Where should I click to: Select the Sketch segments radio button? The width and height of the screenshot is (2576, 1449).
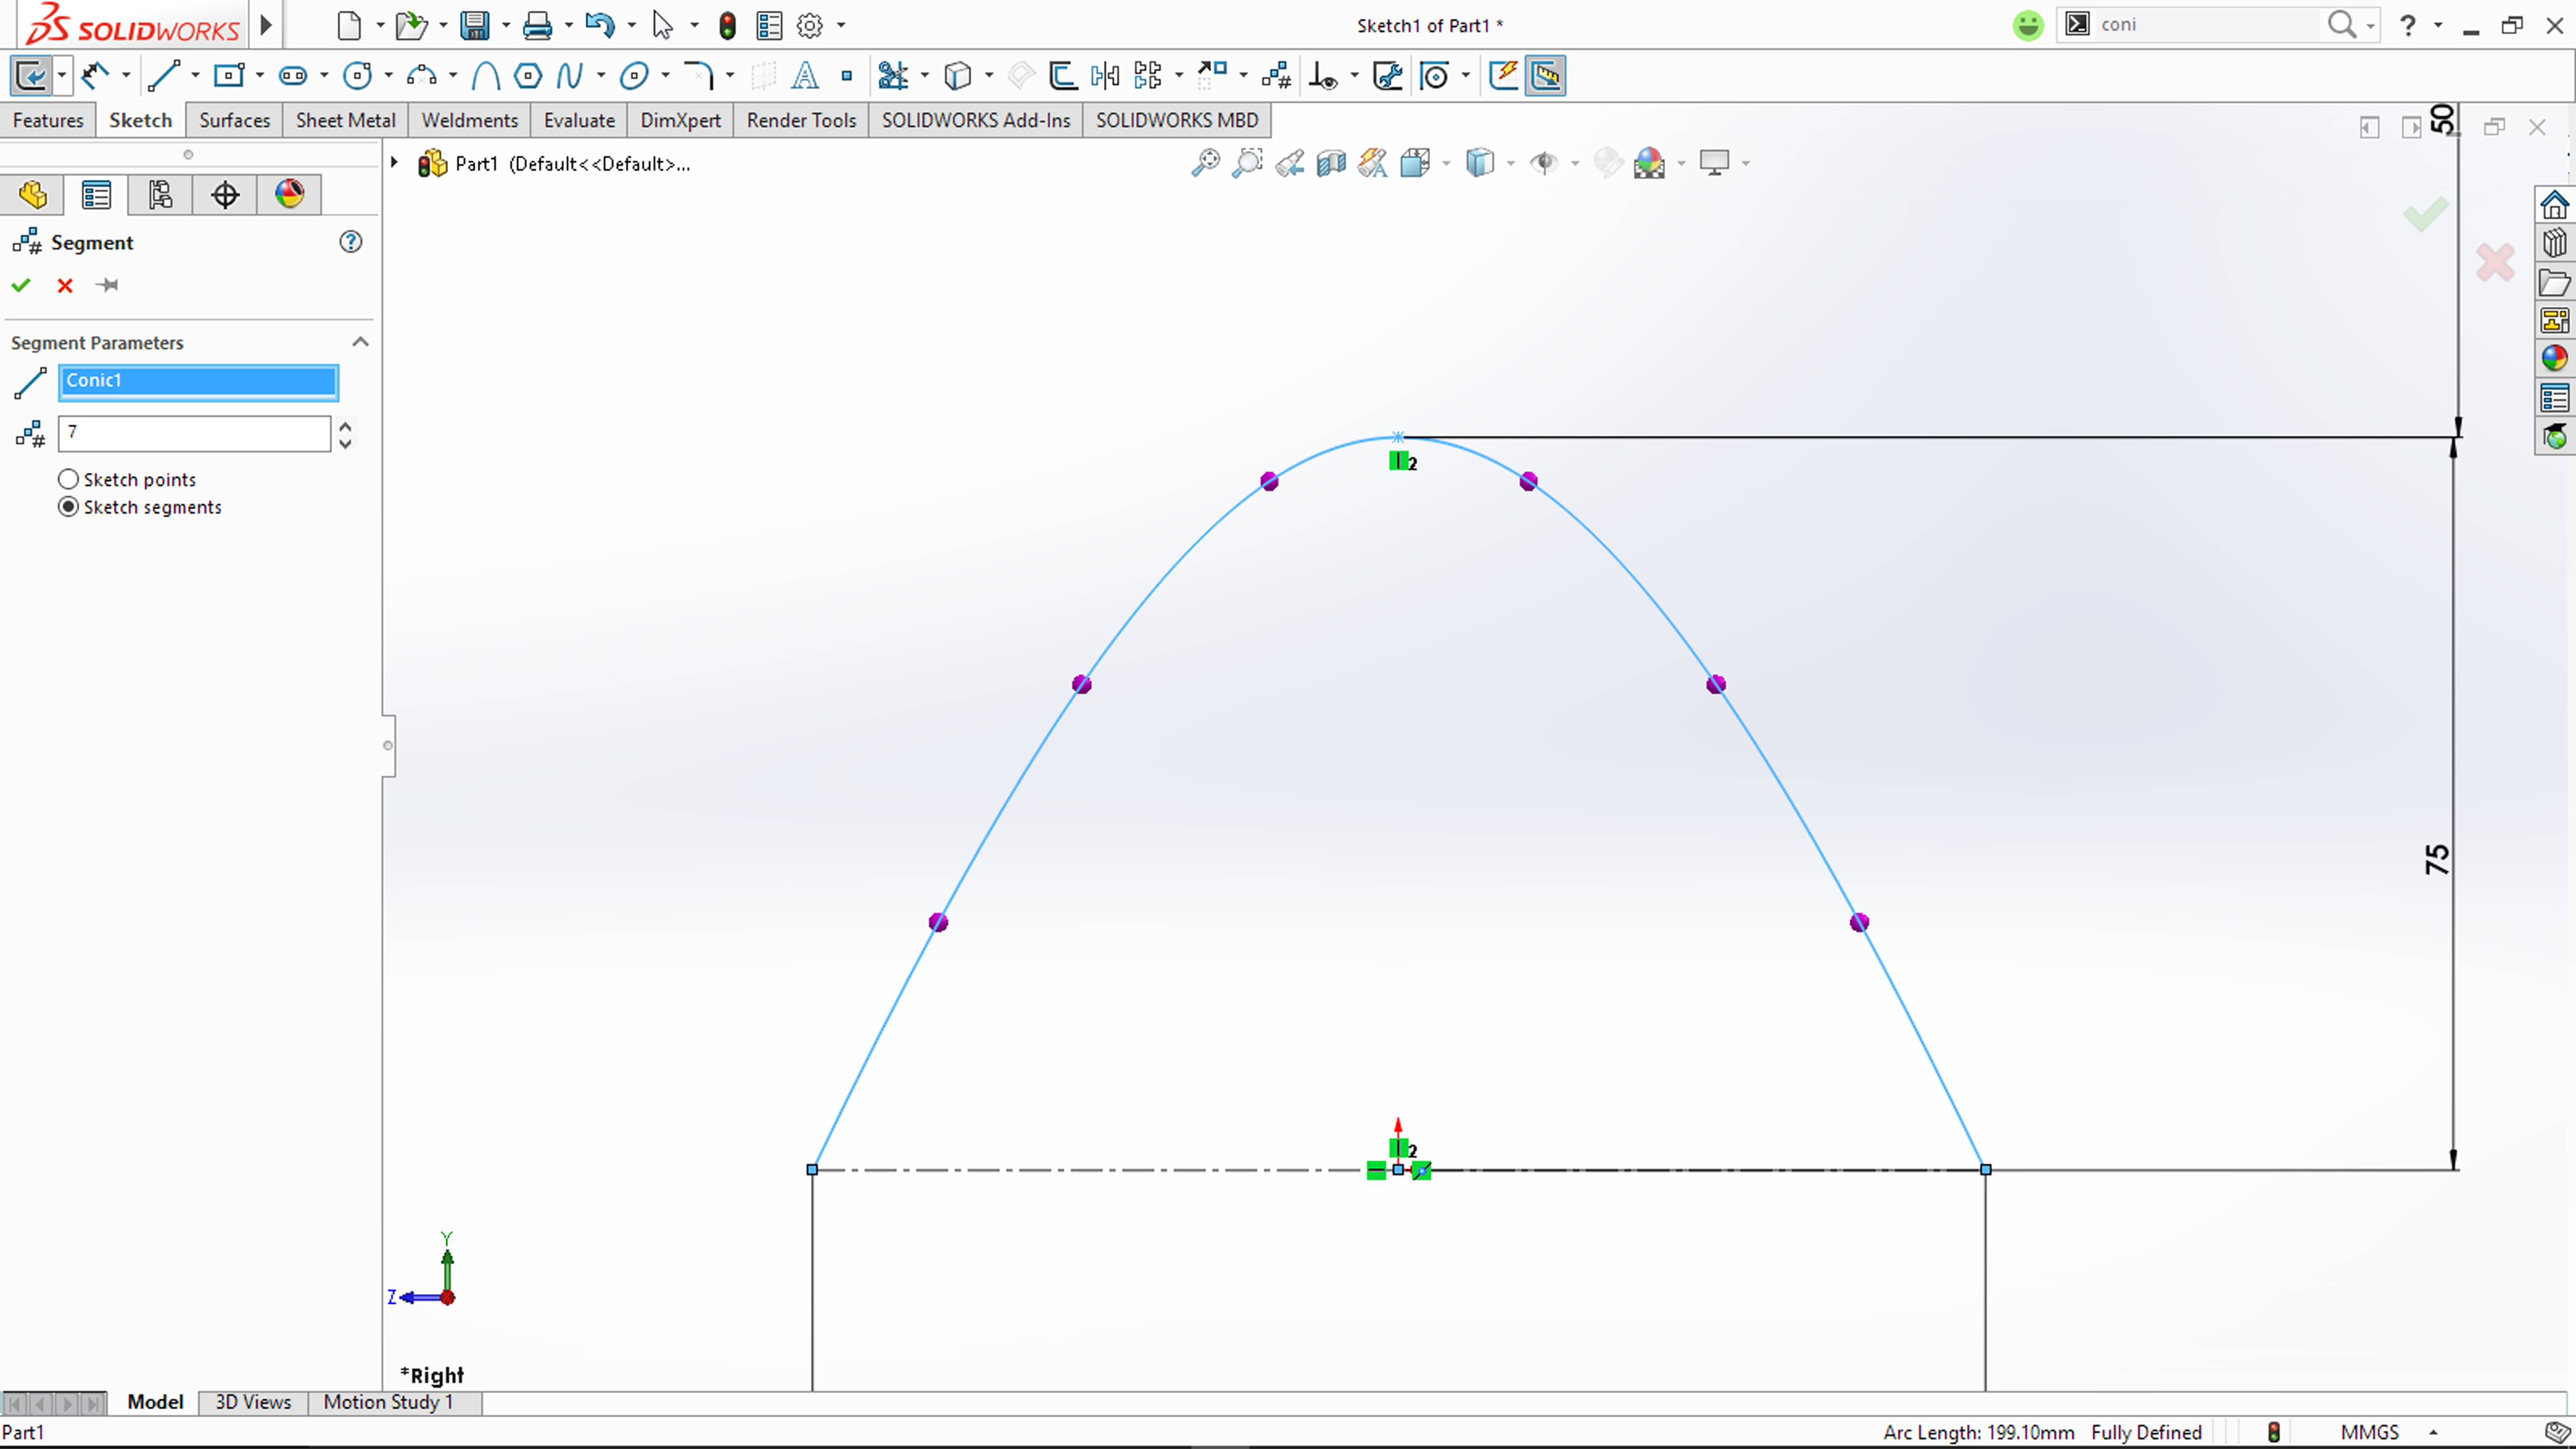click(x=68, y=507)
